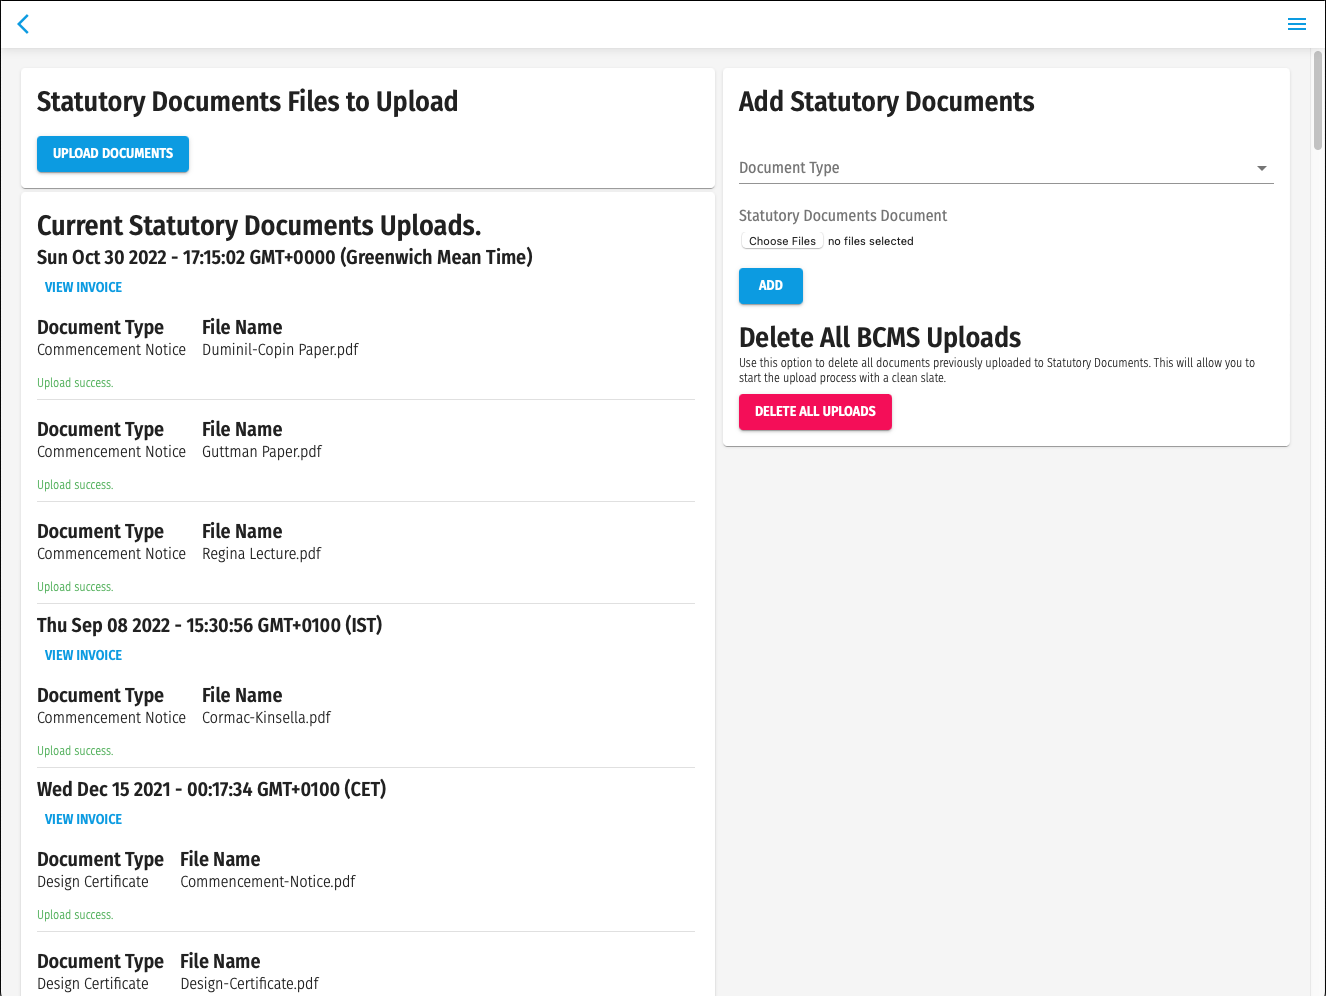Click the Sun Oct 30 2022 timestamp
This screenshot has width=1326, height=996.
[x=285, y=257]
